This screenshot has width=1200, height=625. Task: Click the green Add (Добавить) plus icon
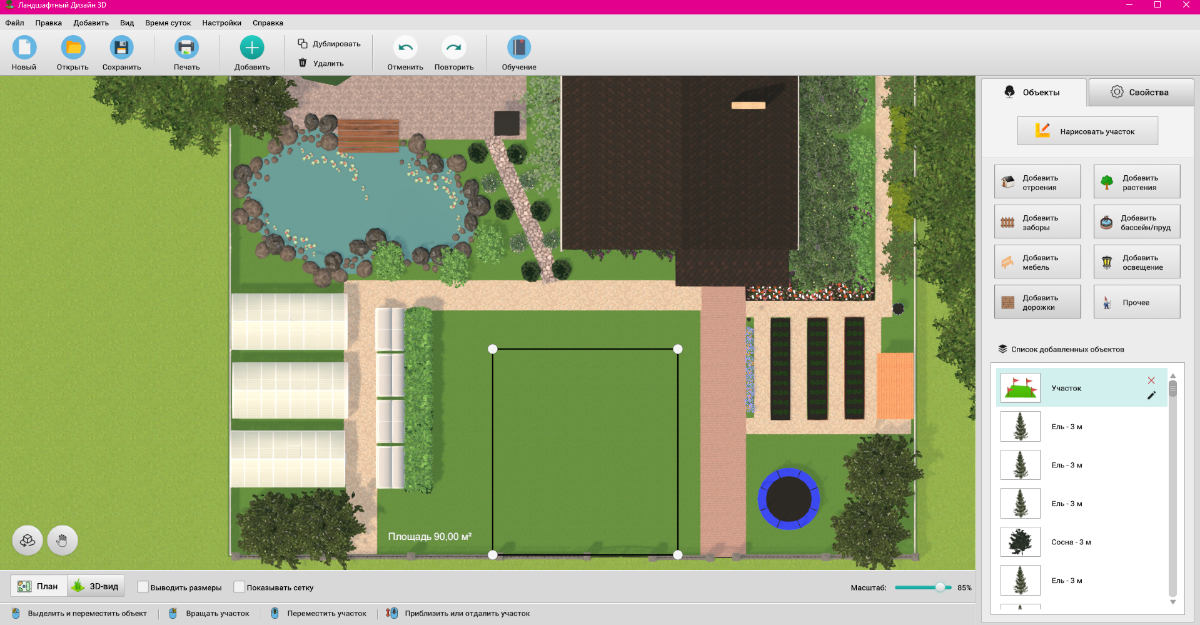pyautogui.click(x=252, y=47)
